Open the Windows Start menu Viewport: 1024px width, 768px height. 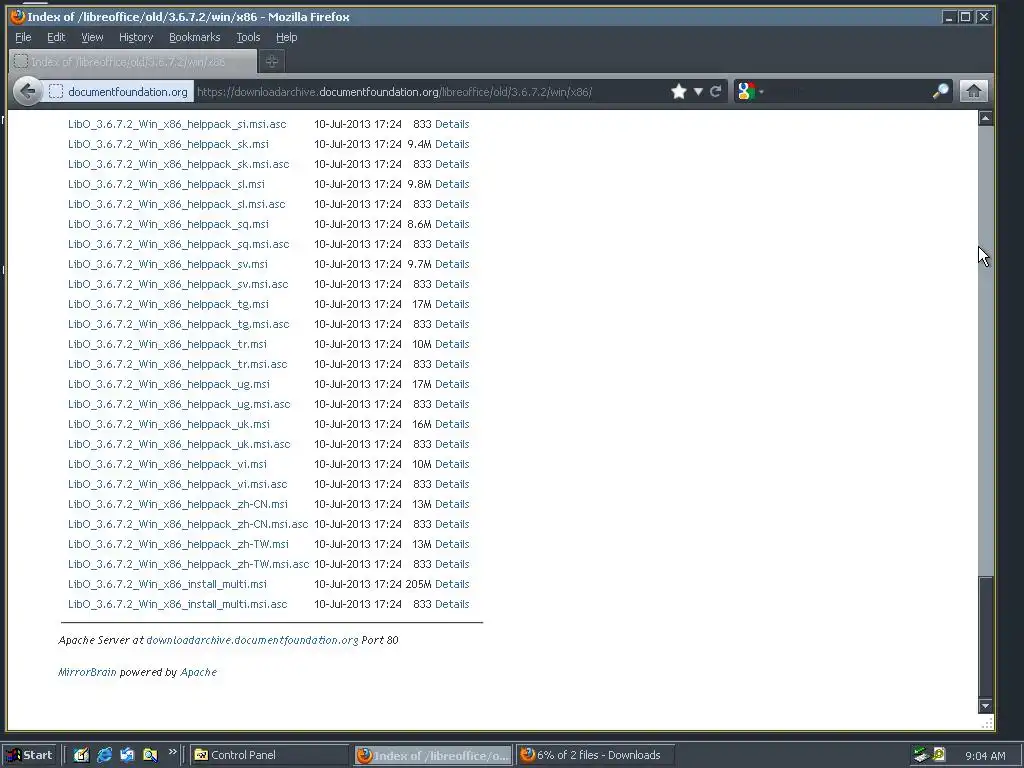tap(30, 755)
